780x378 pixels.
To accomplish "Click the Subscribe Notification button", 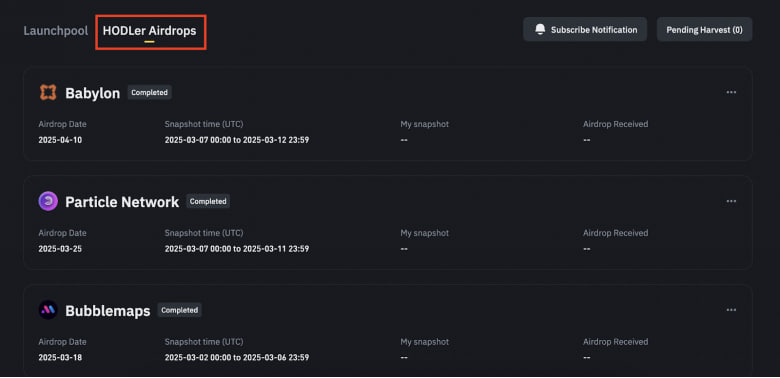I will point(585,29).
